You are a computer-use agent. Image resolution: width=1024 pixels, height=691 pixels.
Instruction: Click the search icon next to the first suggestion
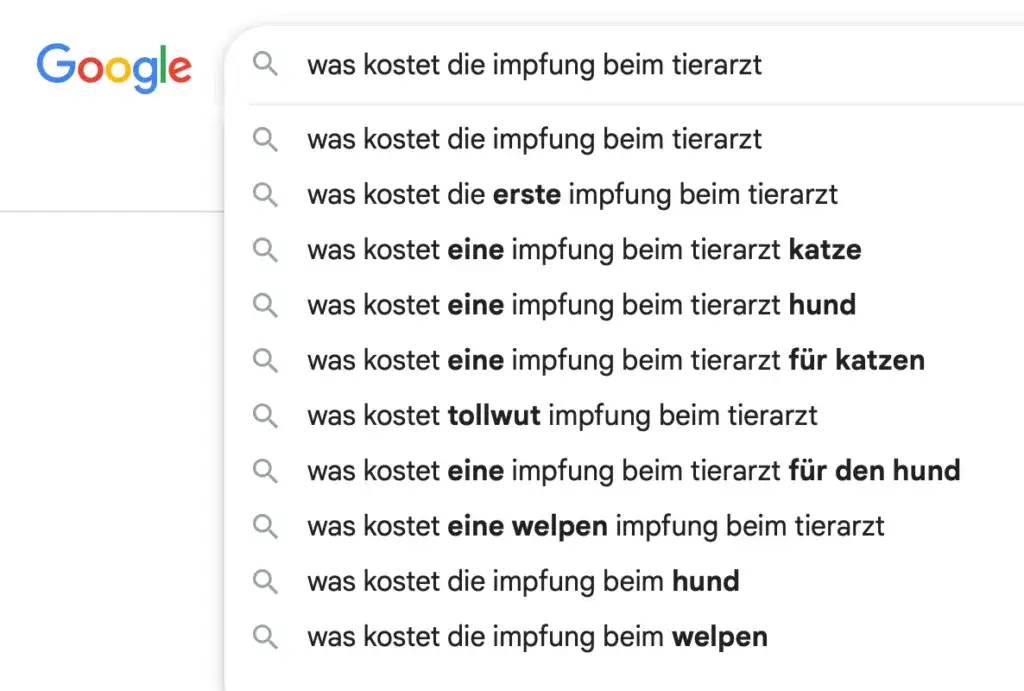(x=265, y=139)
